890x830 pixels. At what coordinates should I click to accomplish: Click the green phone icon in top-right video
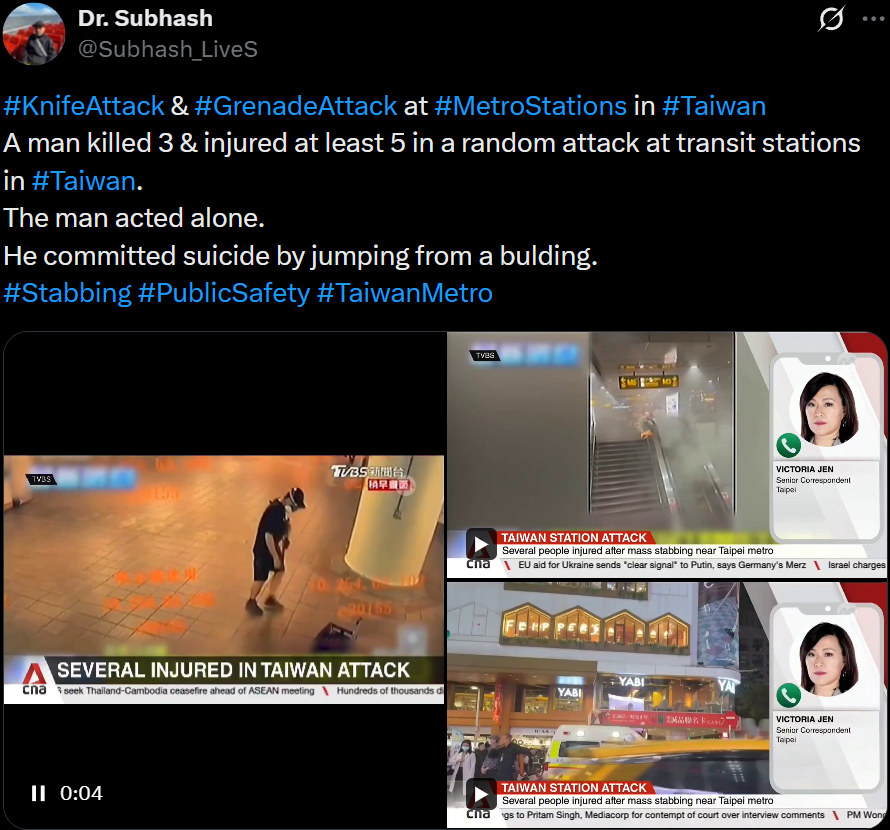[x=788, y=446]
